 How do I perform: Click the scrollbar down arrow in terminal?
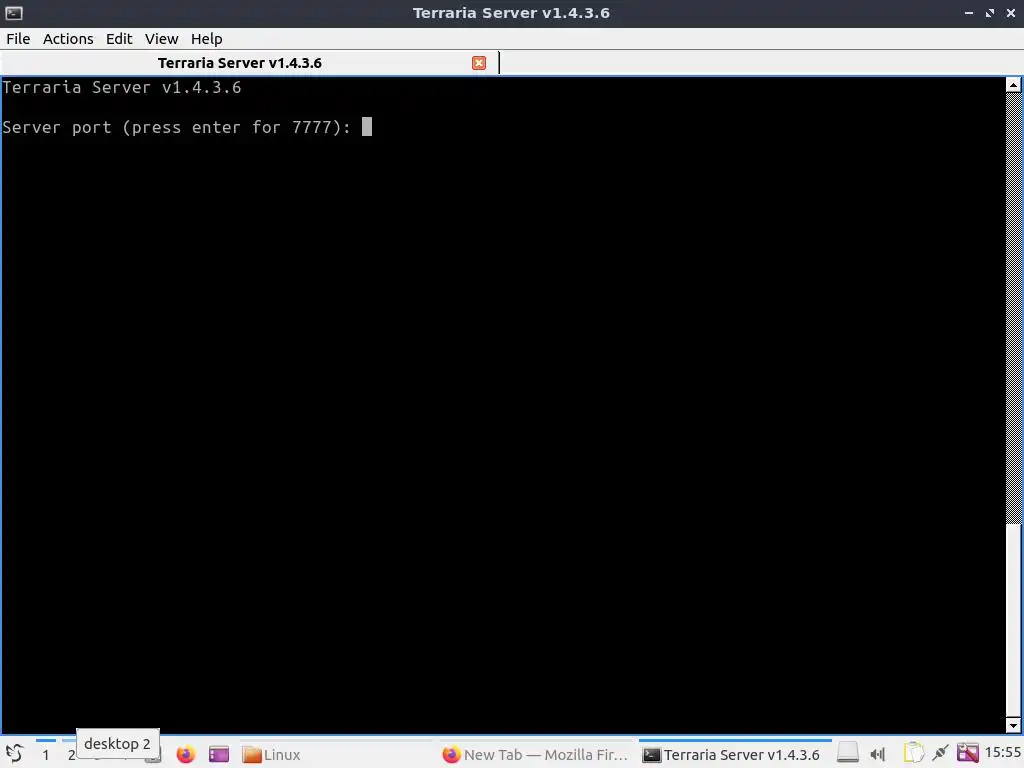pyautogui.click(x=1013, y=725)
